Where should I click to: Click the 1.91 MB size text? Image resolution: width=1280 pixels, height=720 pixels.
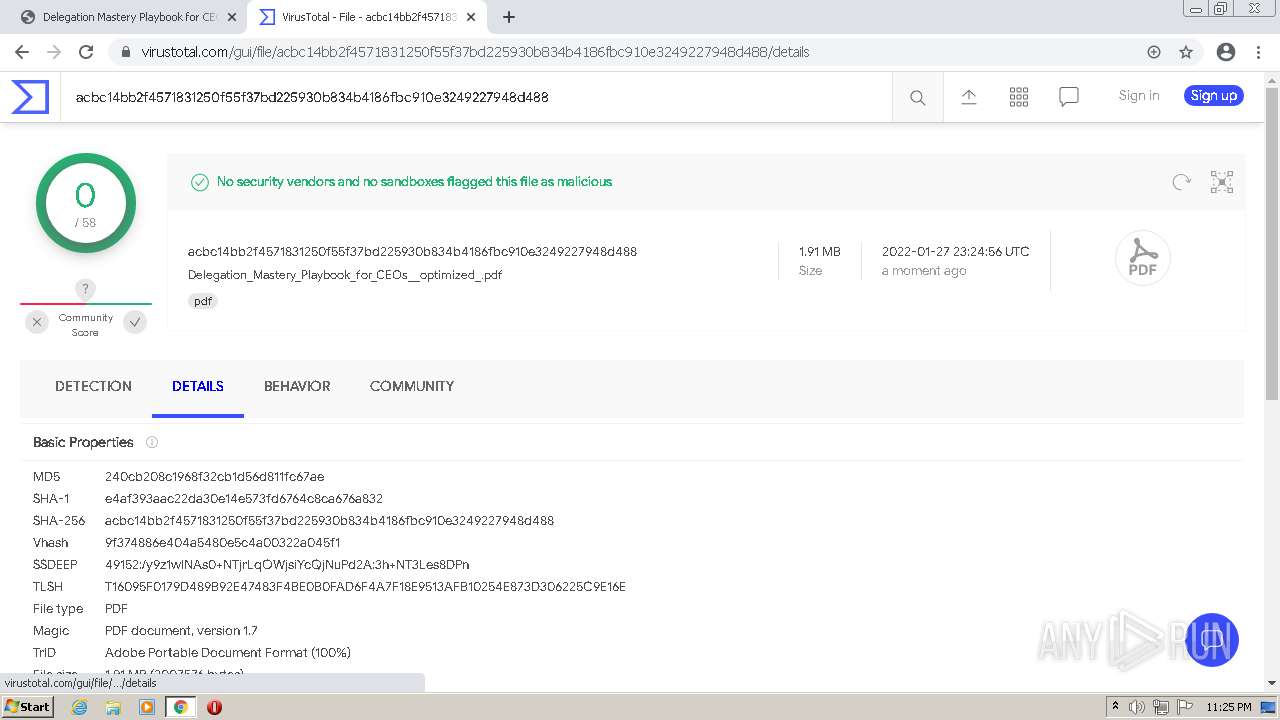click(819, 252)
